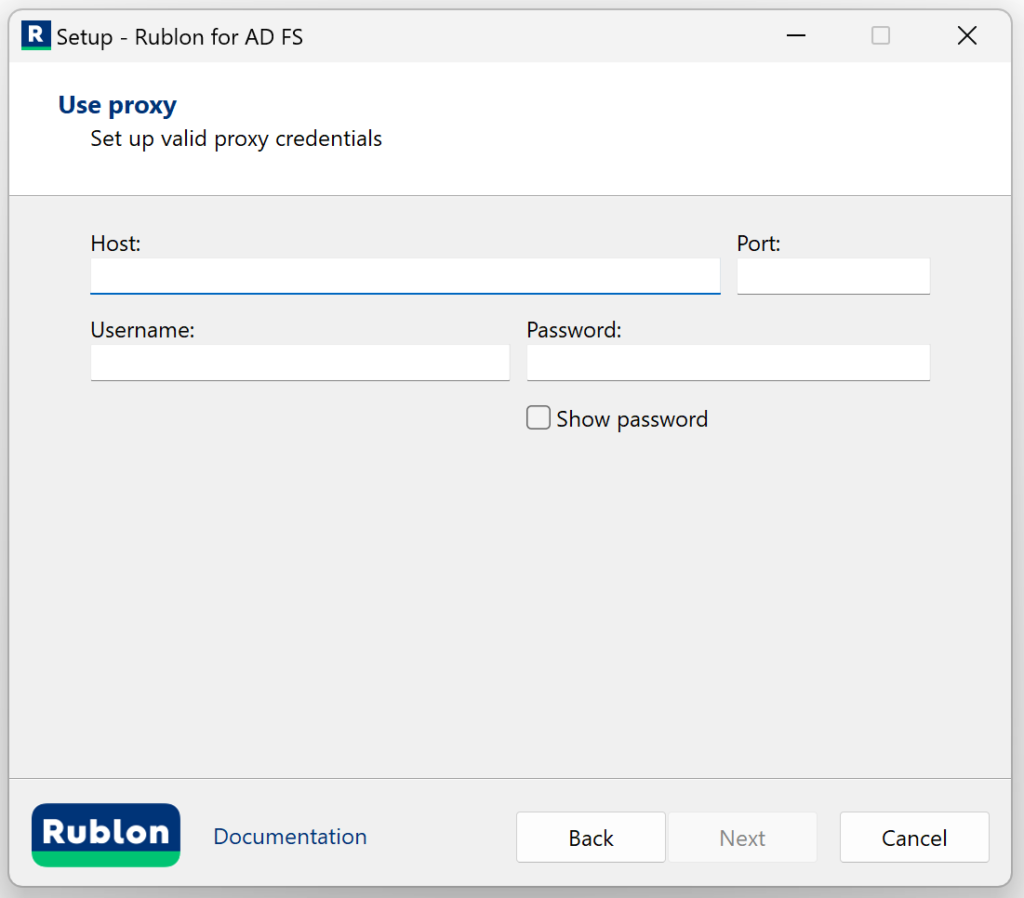The height and width of the screenshot is (898, 1024).
Task: Click the Password input field
Action: [x=728, y=362]
